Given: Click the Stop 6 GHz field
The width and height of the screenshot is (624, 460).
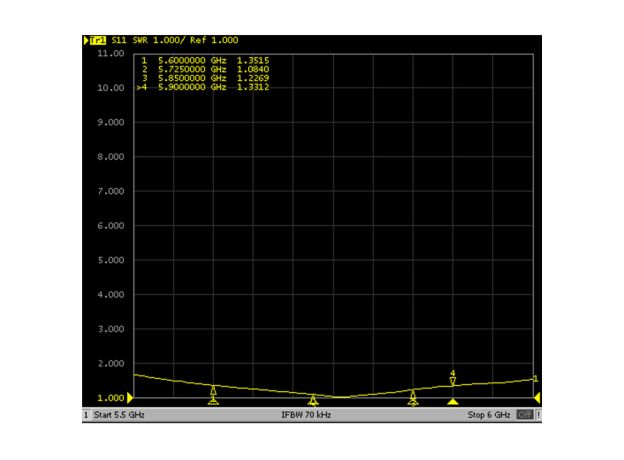Looking at the screenshot, I should pos(489,415).
